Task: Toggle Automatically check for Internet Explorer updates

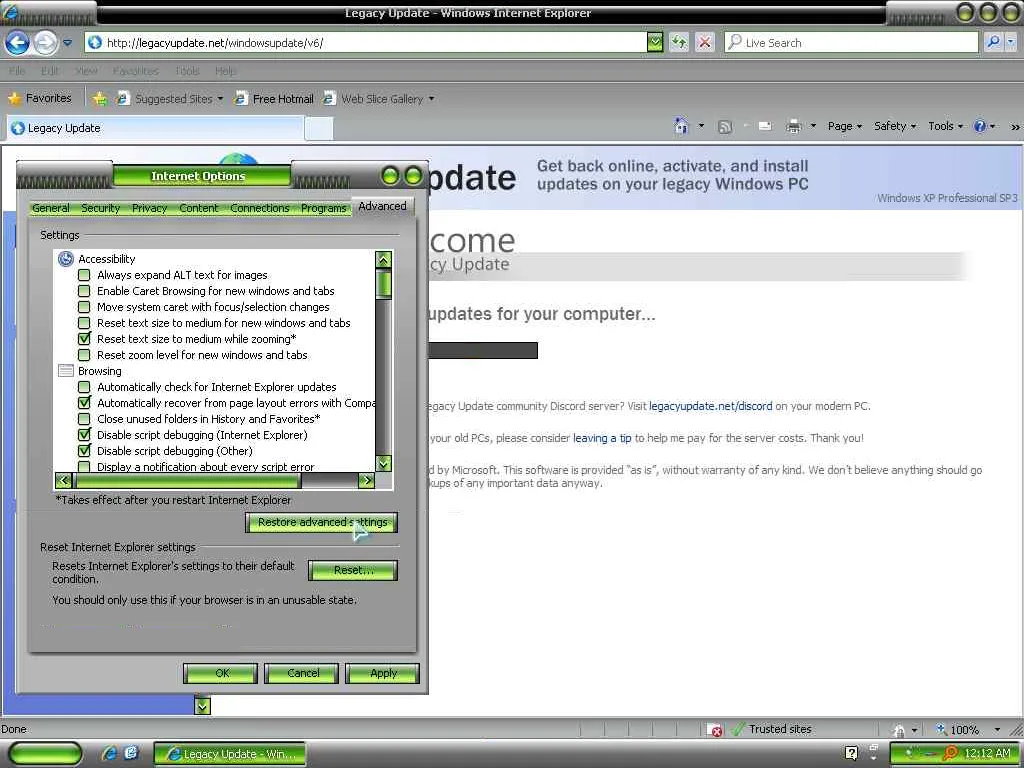Action: point(84,387)
